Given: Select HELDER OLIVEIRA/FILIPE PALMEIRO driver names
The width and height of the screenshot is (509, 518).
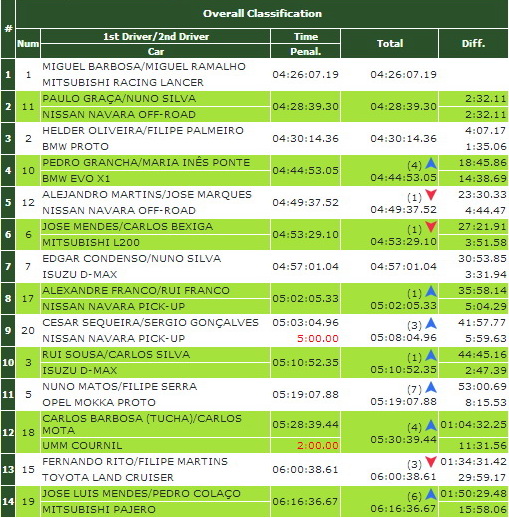Looking at the screenshot, I should pos(143,130).
